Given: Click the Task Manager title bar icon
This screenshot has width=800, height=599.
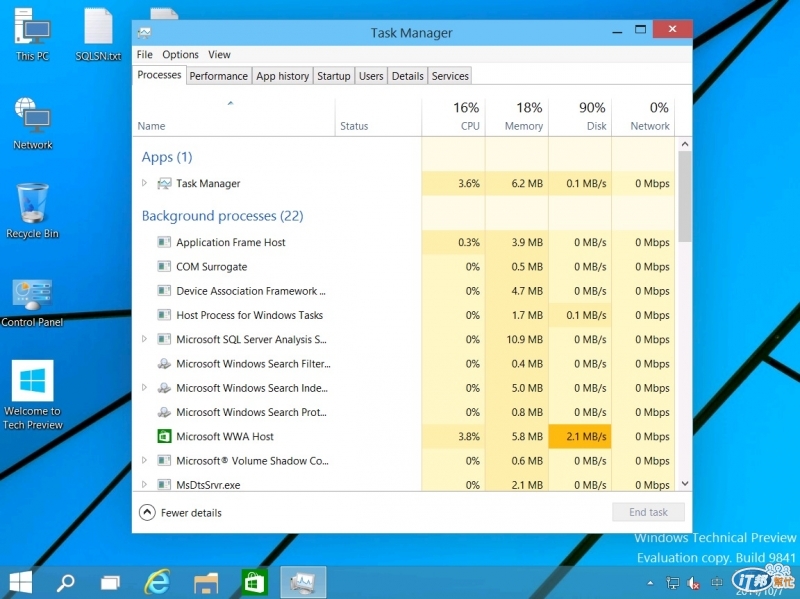Looking at the screenshot, I should [x=144, y=33].
